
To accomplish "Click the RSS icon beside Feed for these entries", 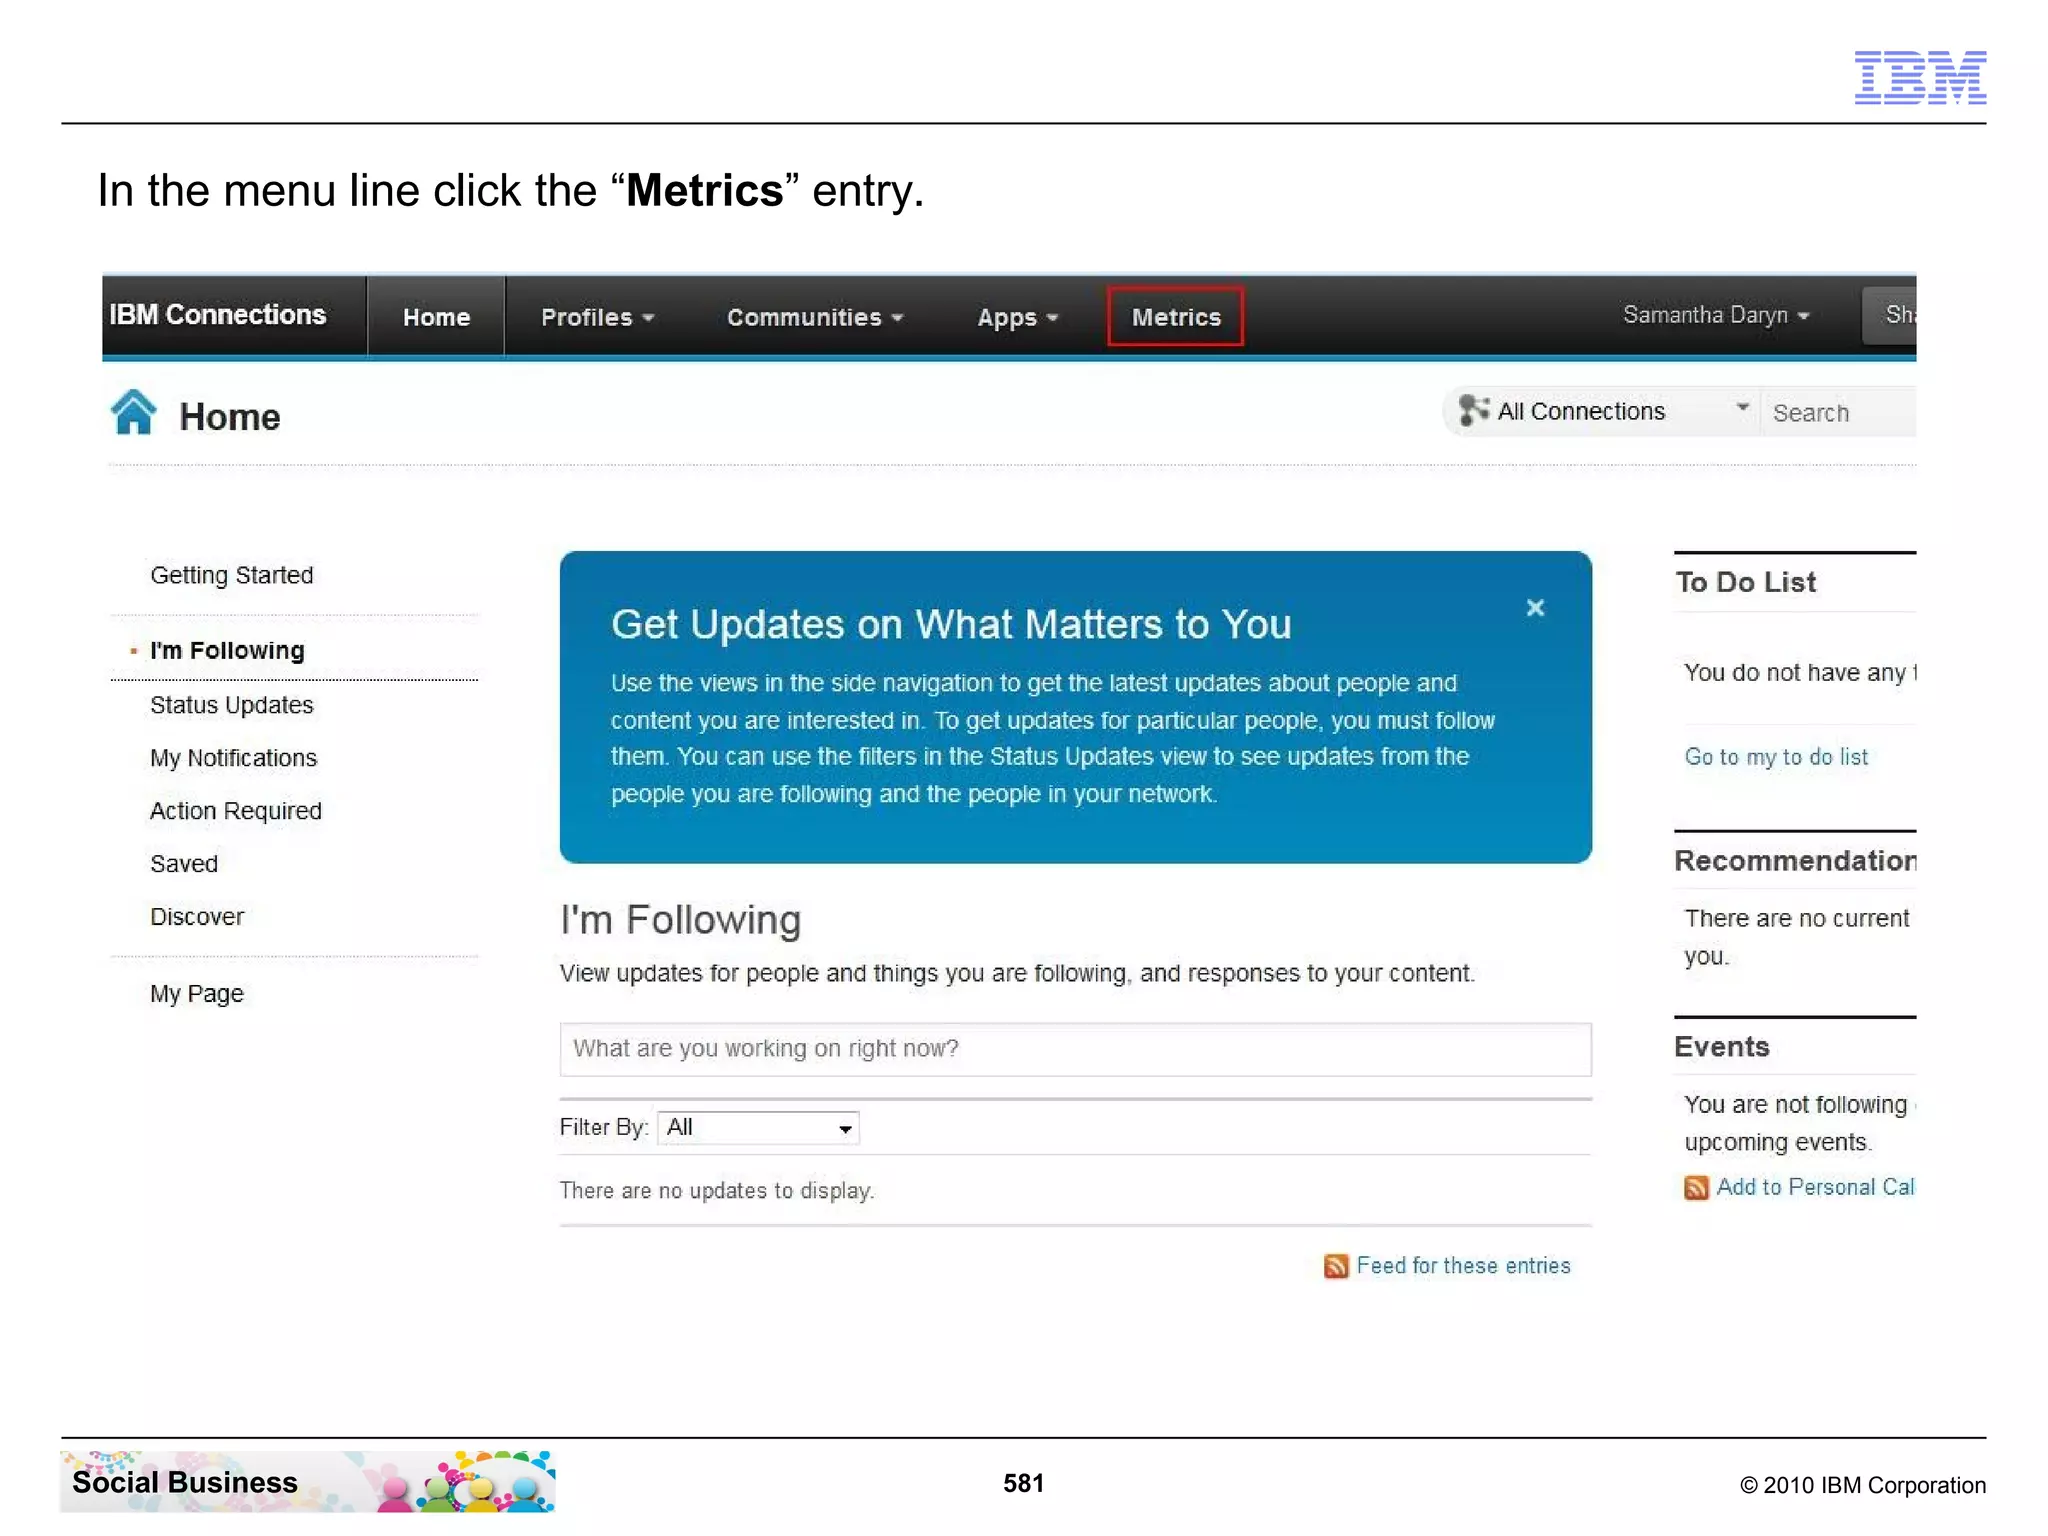I will (1336, 1266).
